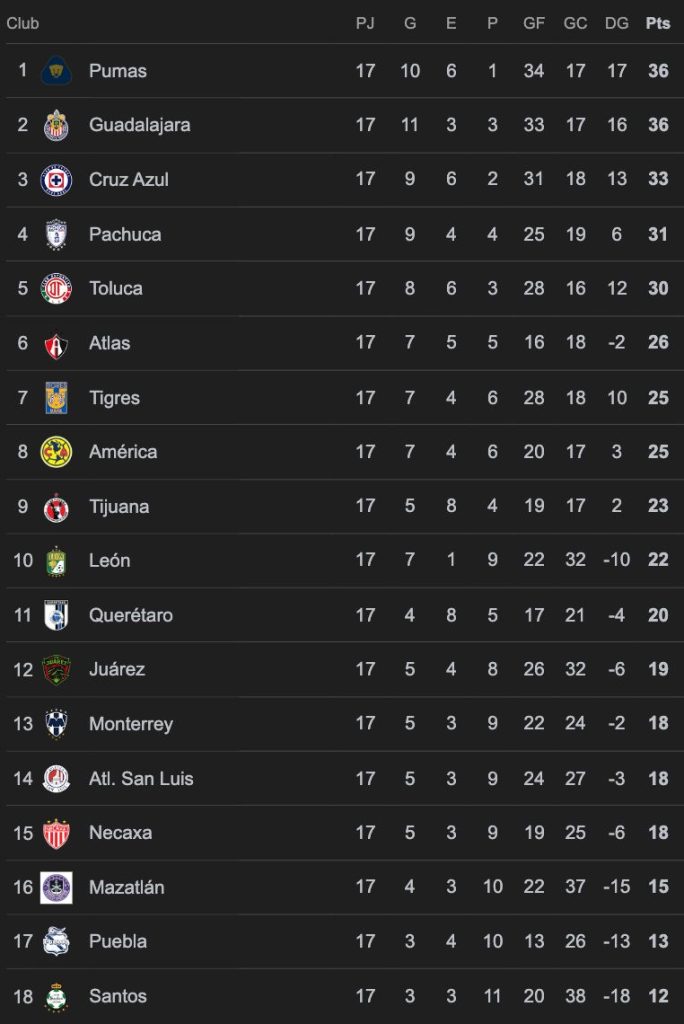Click the Pumas club crest icon
Screen dimensions: 684x1024
tap(56, 71)
